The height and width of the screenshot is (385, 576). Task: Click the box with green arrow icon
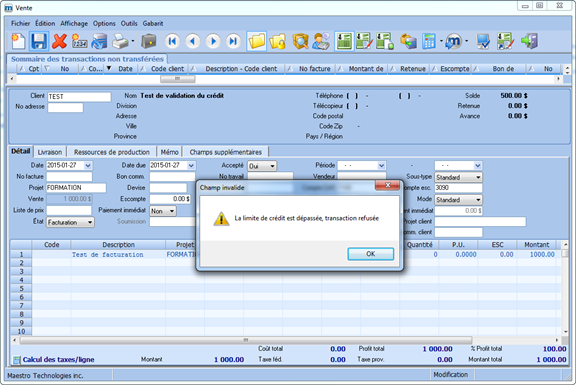click(408, 41)
